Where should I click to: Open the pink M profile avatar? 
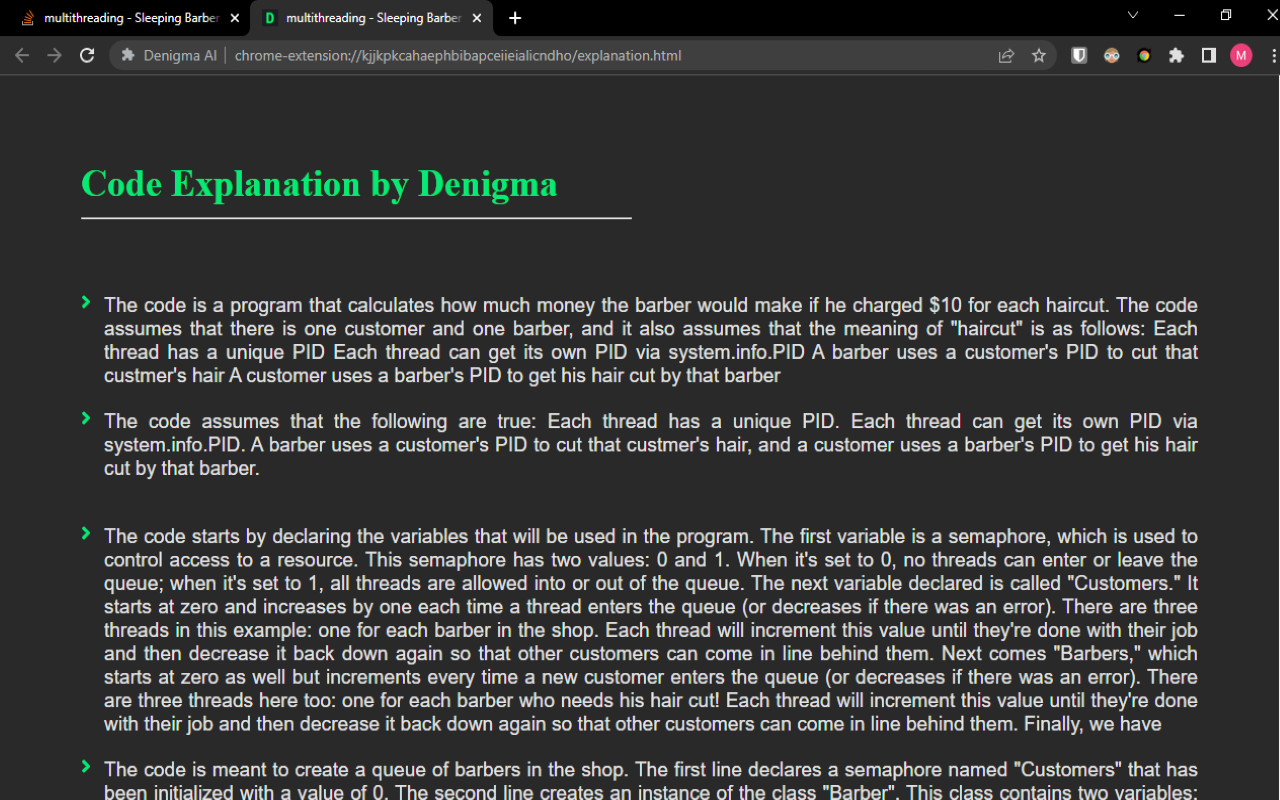1241,56
